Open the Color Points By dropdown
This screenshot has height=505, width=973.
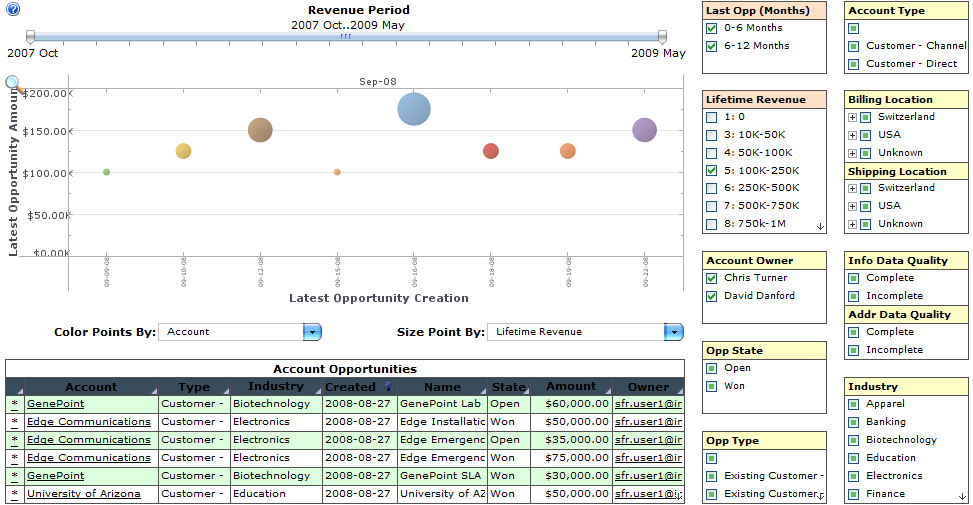click(x=312, y=332)
